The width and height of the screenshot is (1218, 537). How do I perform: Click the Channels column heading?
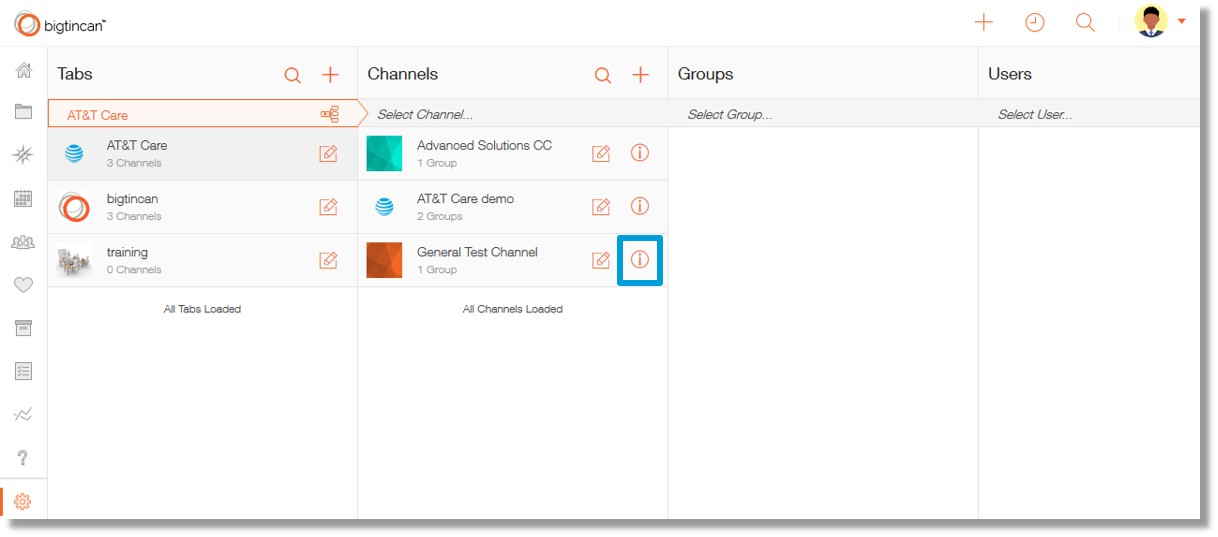pyautogui.click(x=403, y=74)
